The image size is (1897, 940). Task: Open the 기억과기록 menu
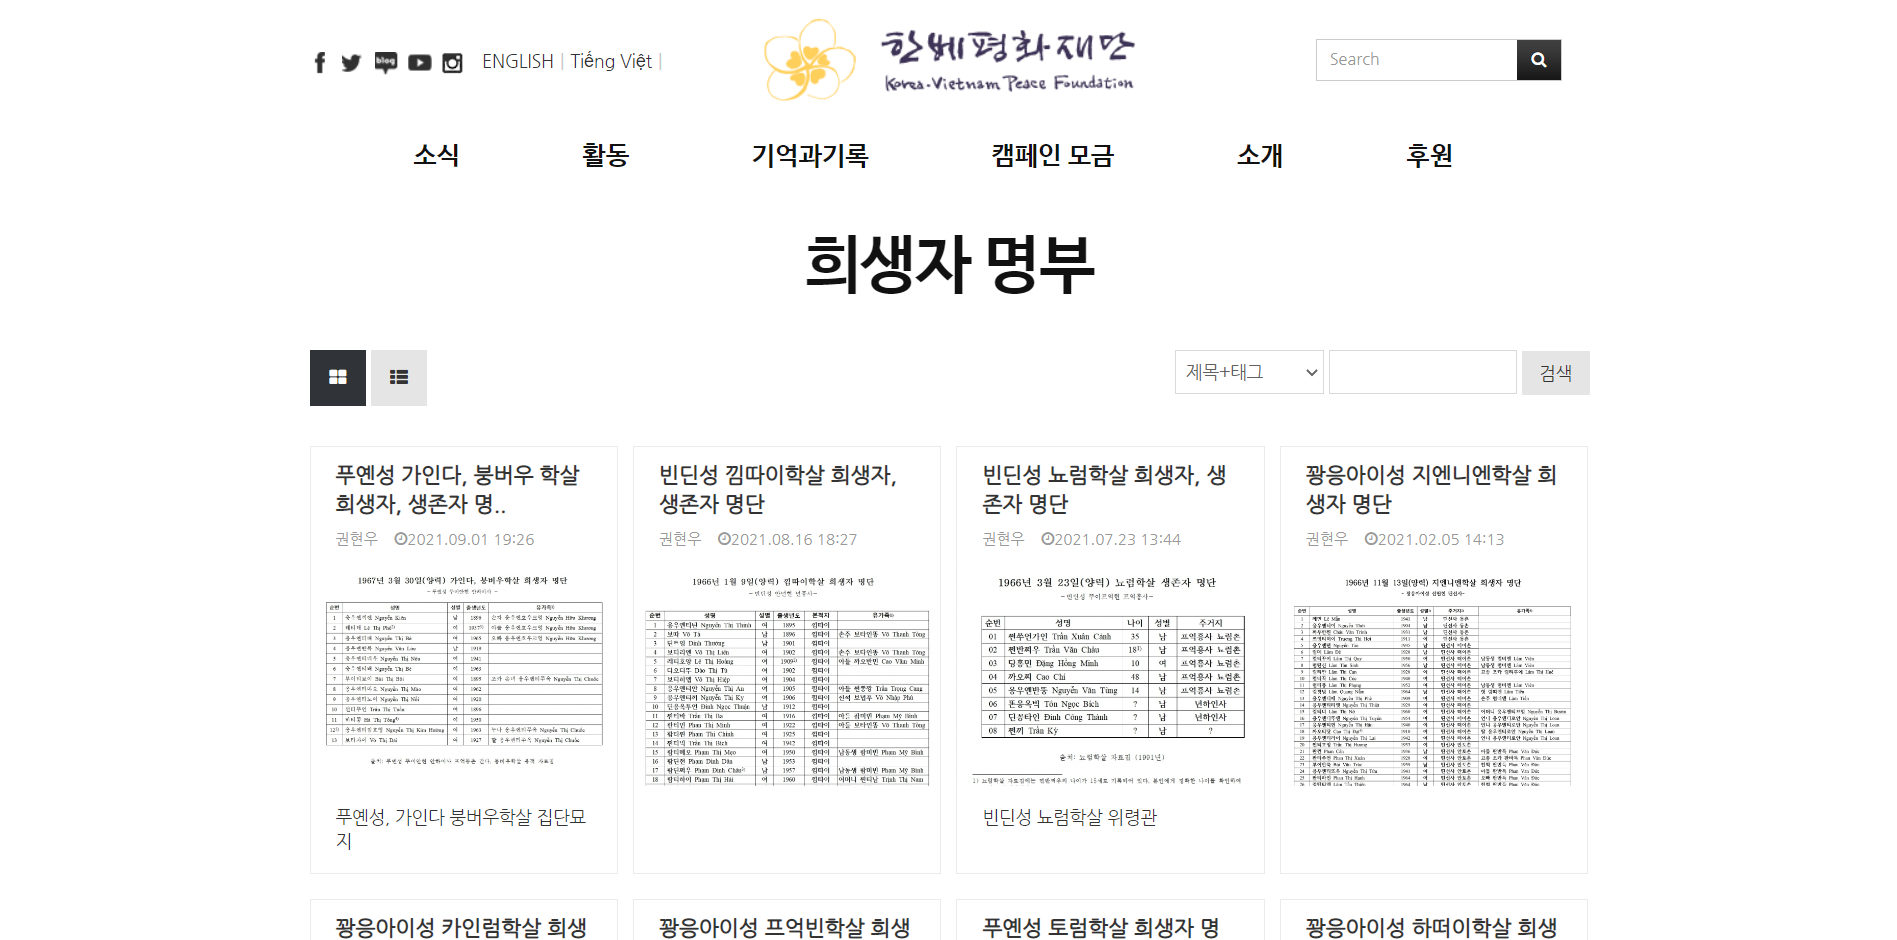pos(810,155)
